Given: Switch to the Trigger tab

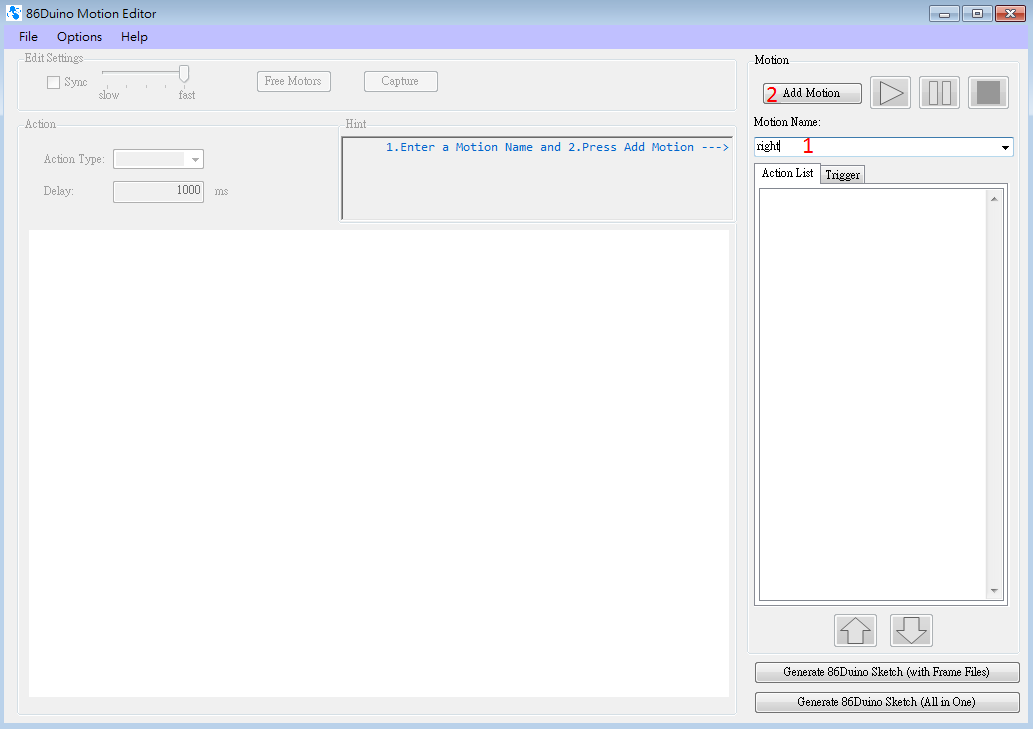Looking at the screenshot, I should pyautogui.click(x=843, y=175).
